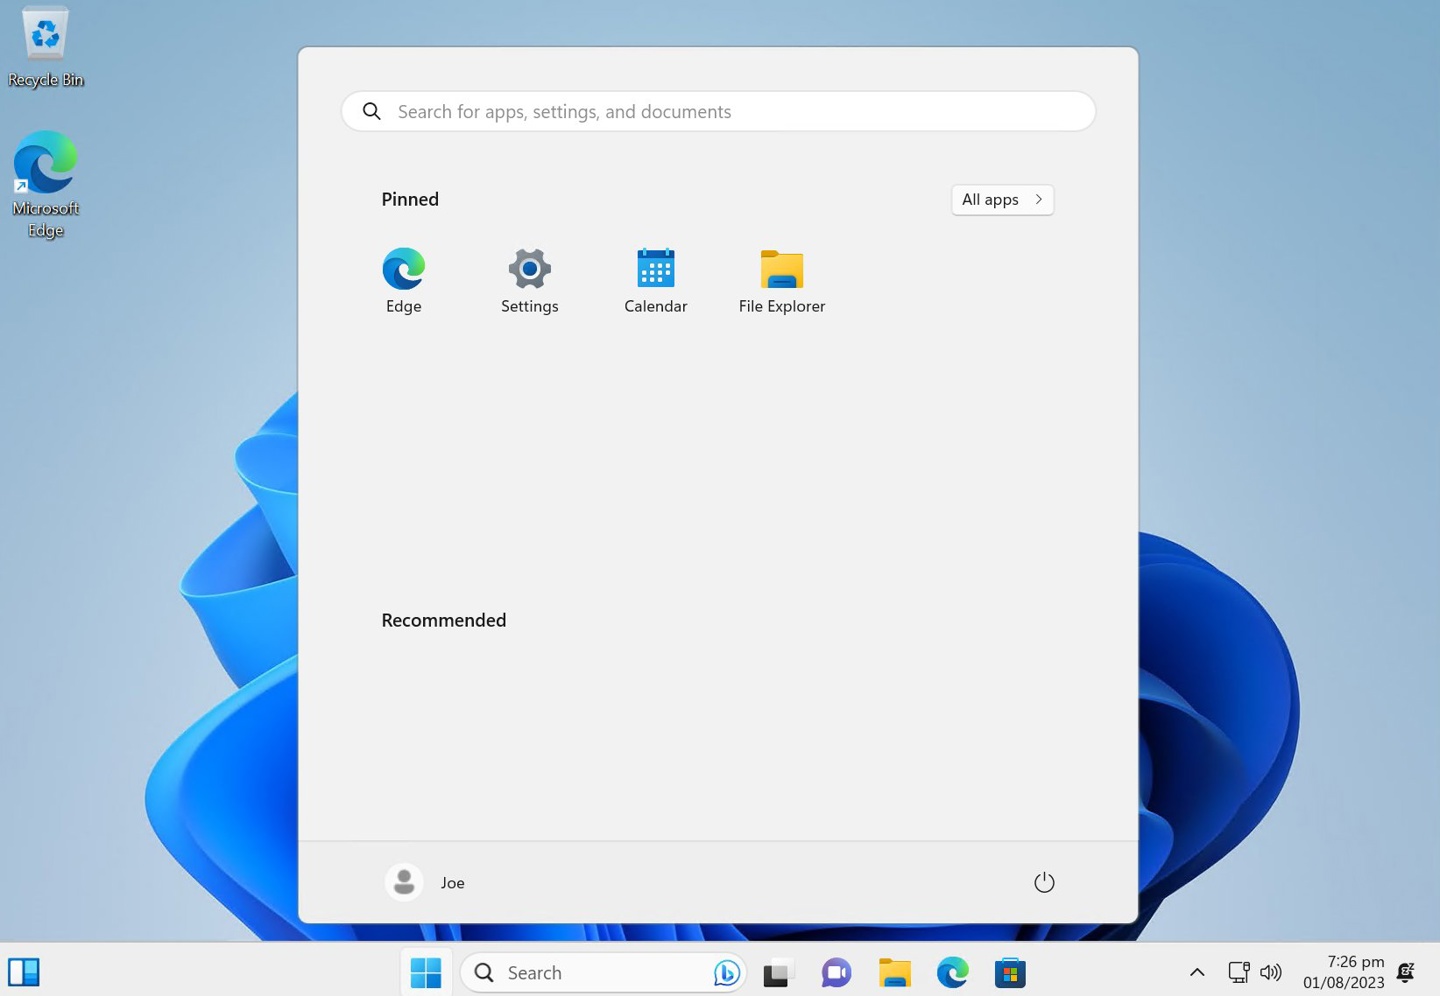1440x996 pixels.
Task: Click the Start button on the taskbar
Action: pos(426,972)
